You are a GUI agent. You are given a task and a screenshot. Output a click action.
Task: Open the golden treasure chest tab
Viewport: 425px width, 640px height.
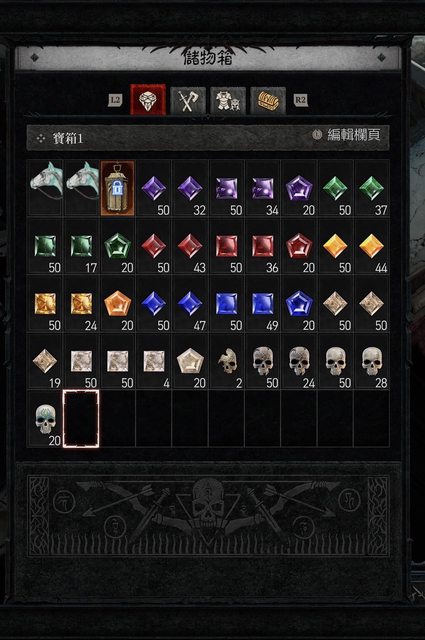[x=268, y=100]
